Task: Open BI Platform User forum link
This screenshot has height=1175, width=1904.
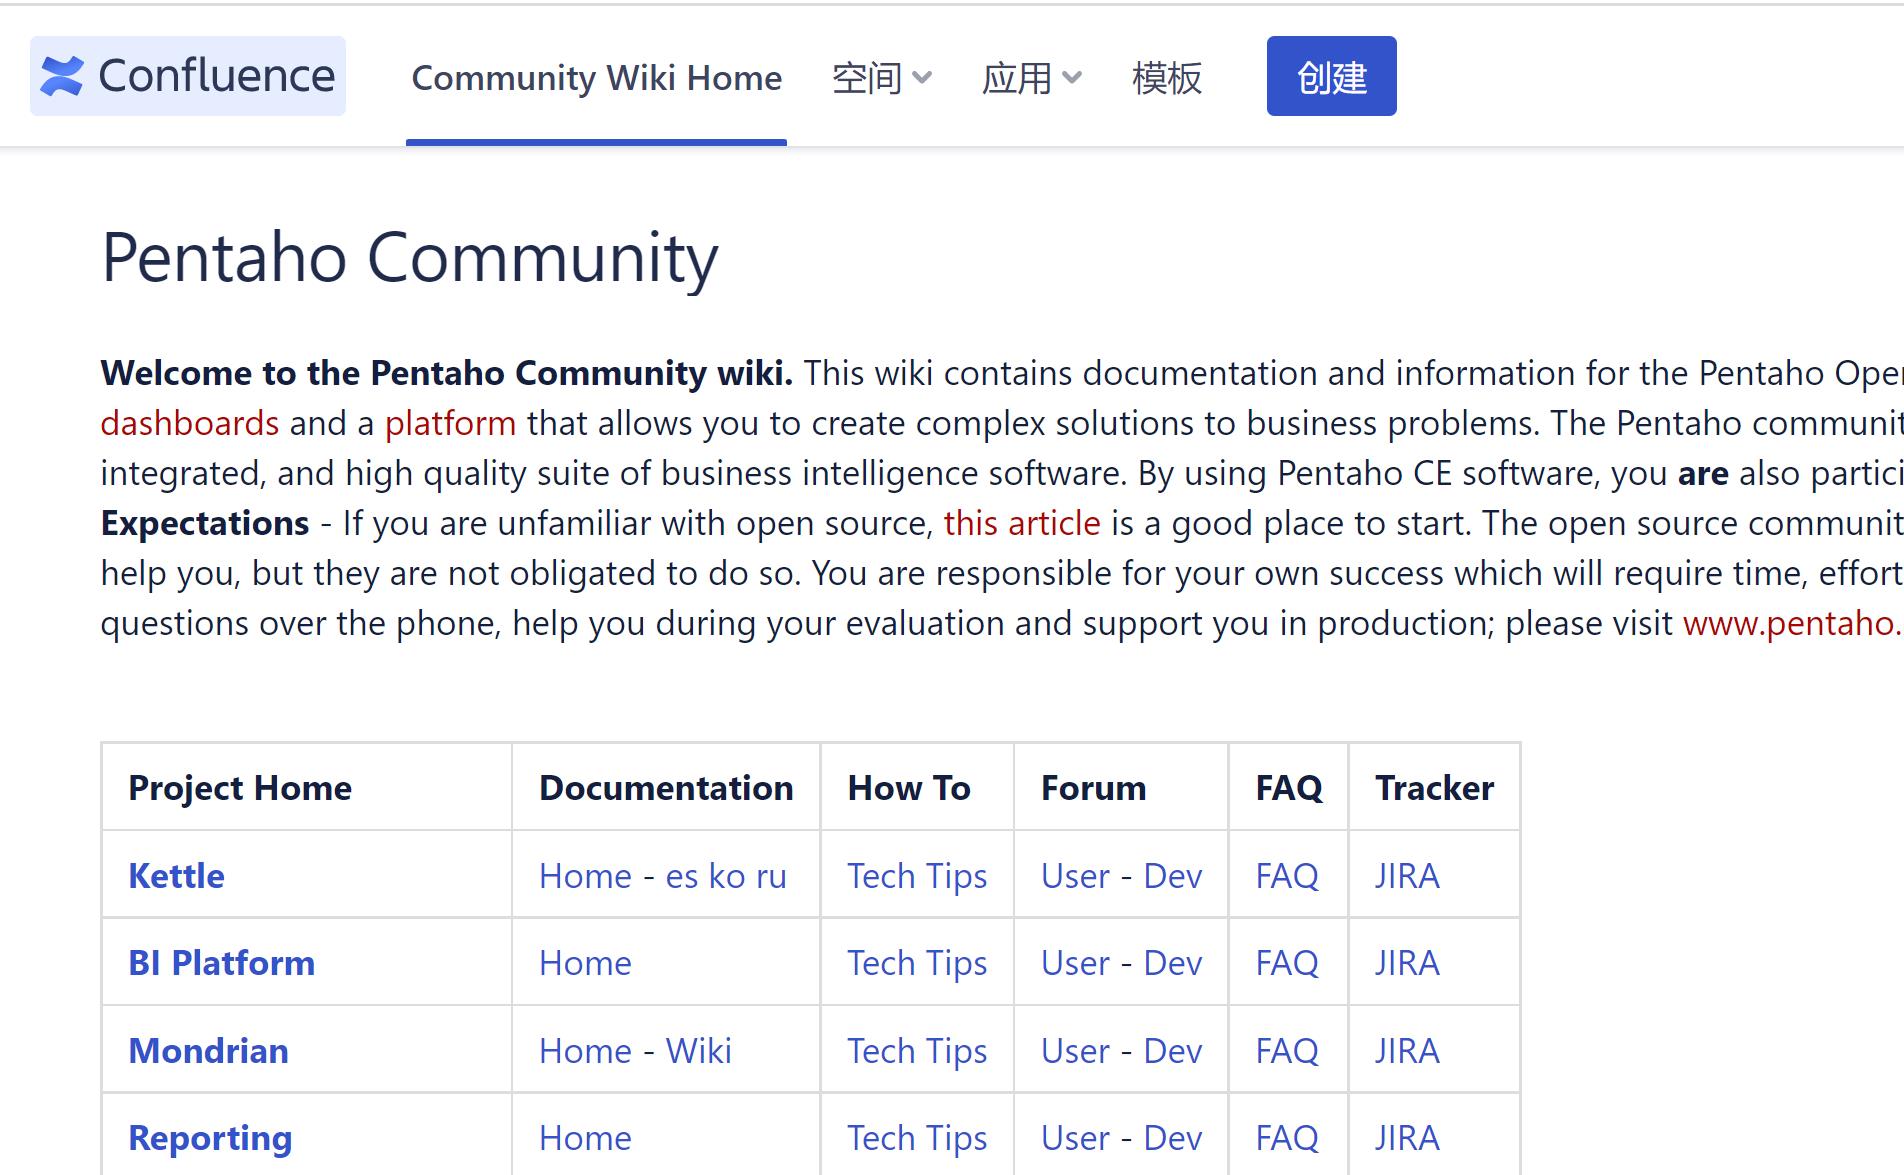Action: (1075, 963)
